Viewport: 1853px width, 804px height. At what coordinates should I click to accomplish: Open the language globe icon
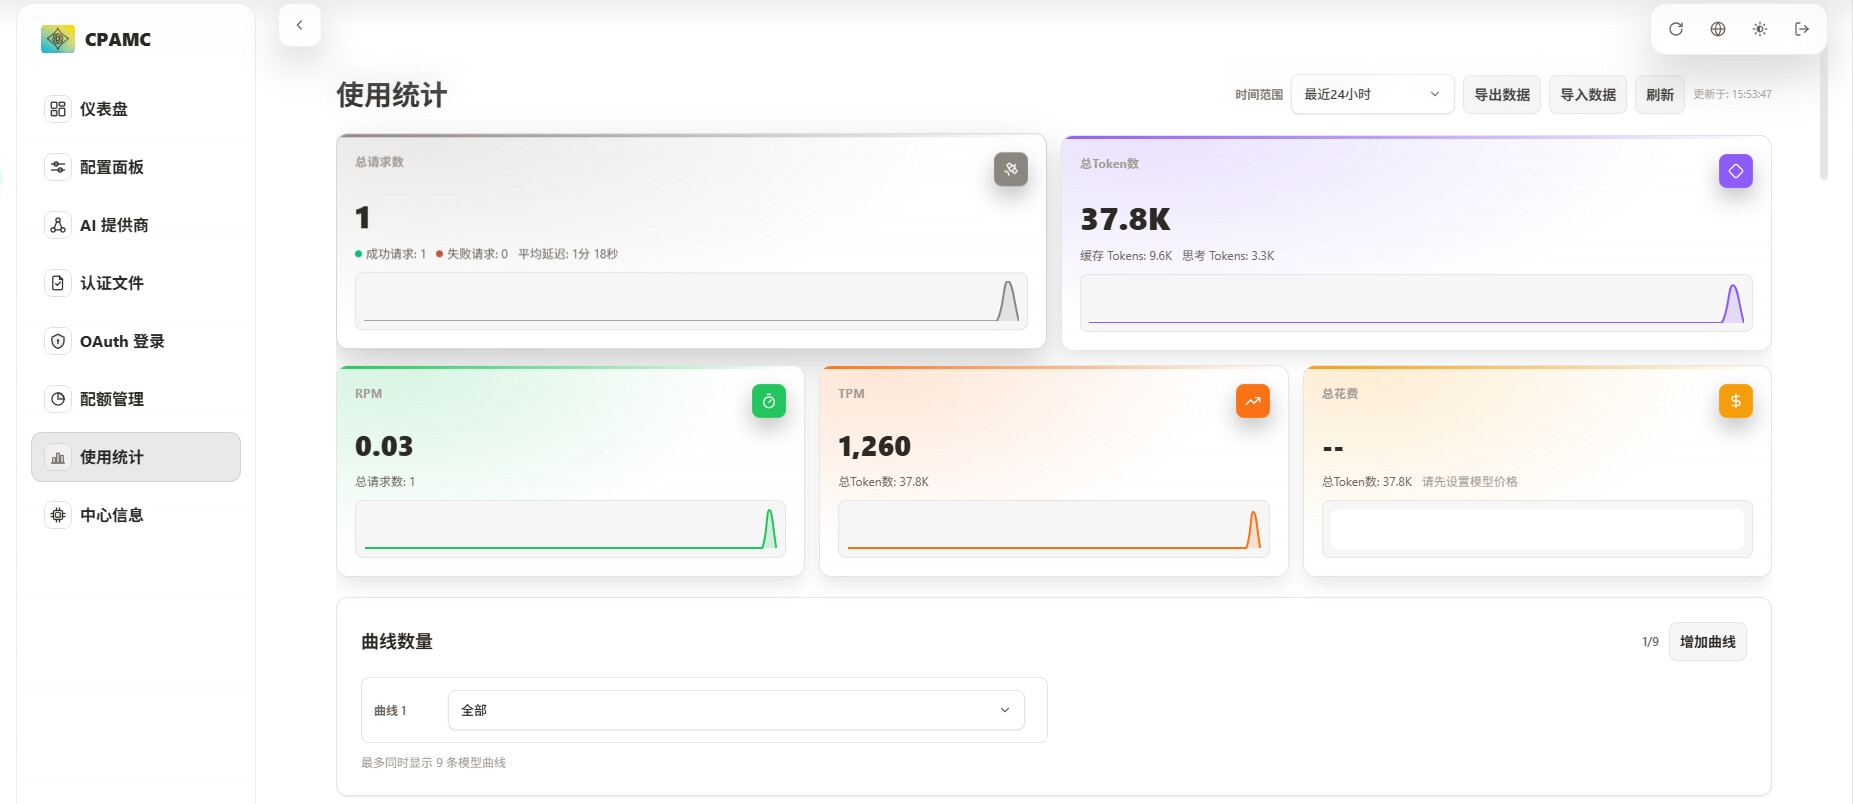pos(1718,29)
